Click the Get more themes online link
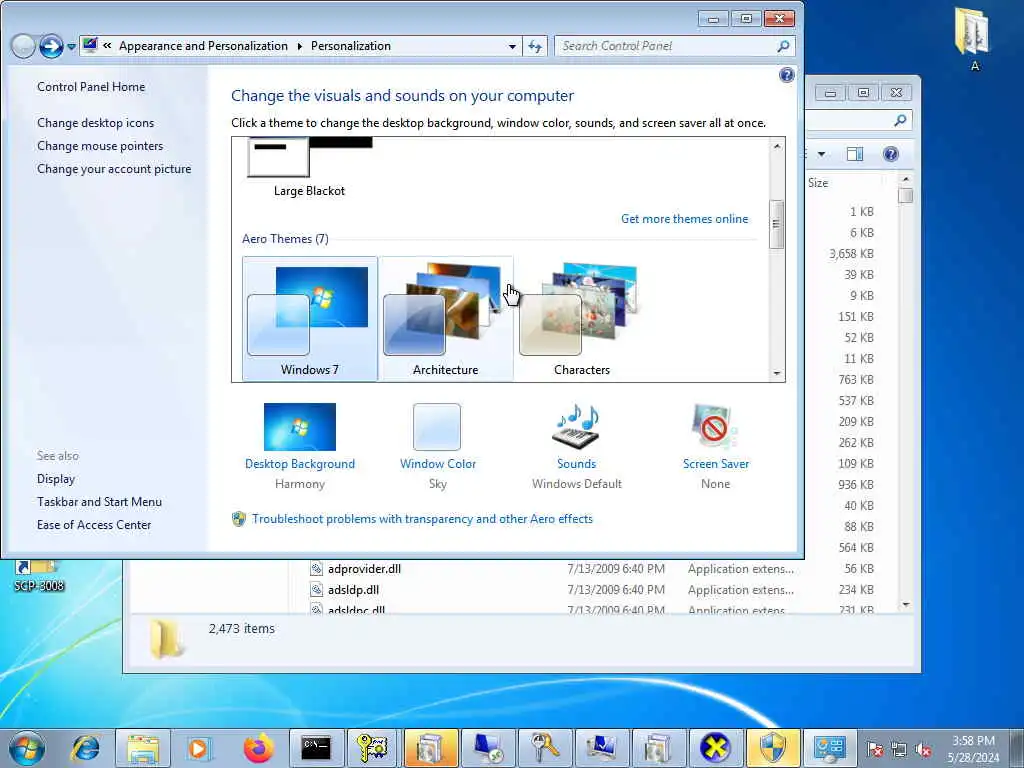Screen dimensions: 1024x768 (684, 219)
